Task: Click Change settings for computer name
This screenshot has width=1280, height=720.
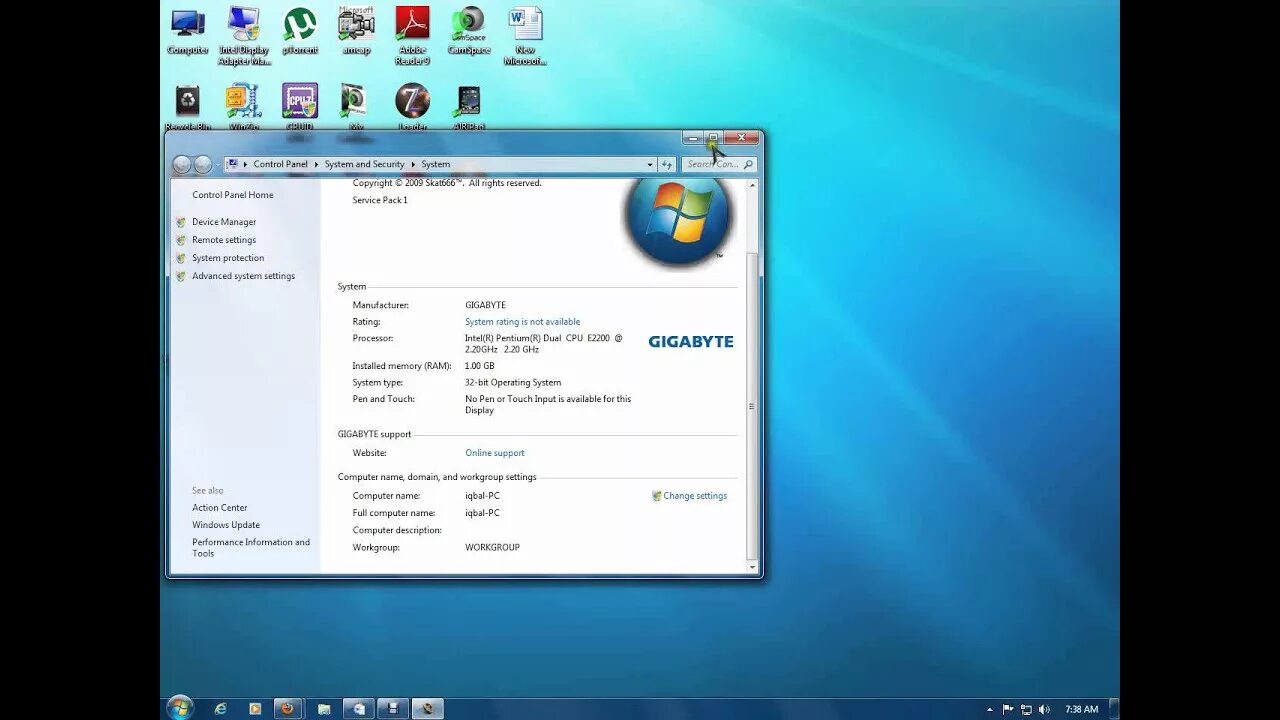Action: click(695, 496)
